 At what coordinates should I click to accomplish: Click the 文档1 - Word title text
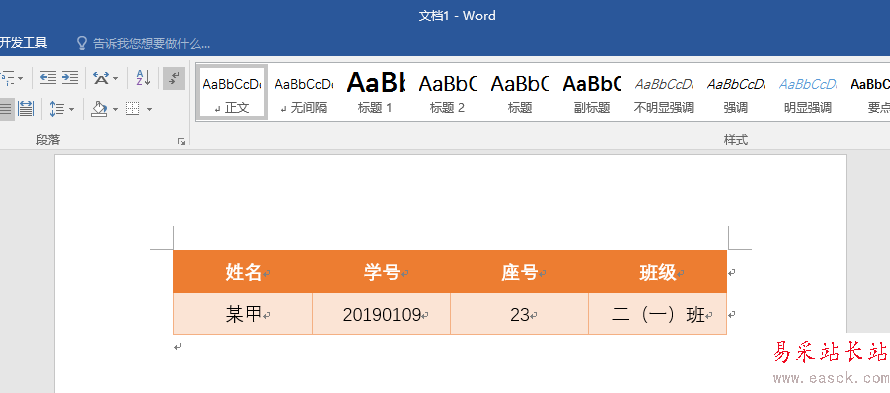457,16
